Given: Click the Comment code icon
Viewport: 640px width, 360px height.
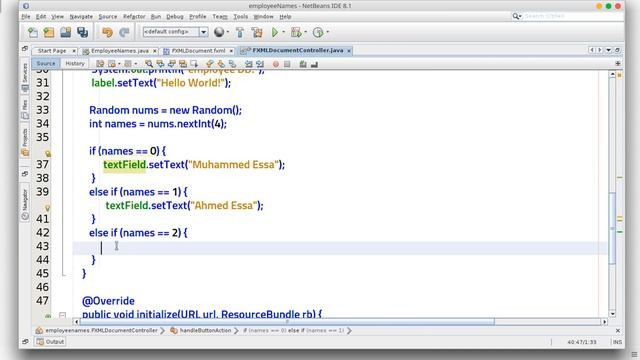Looking at the screenshot, I should (x=303, y=64).
